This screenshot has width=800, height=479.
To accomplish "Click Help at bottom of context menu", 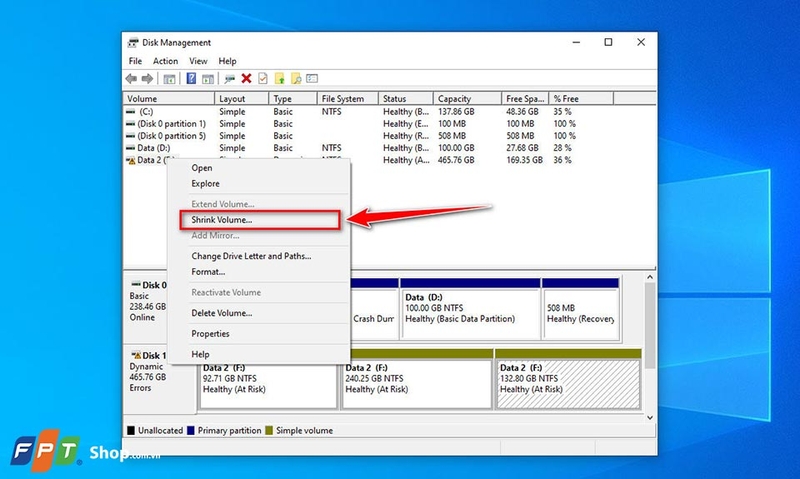I will coord(259,354).
